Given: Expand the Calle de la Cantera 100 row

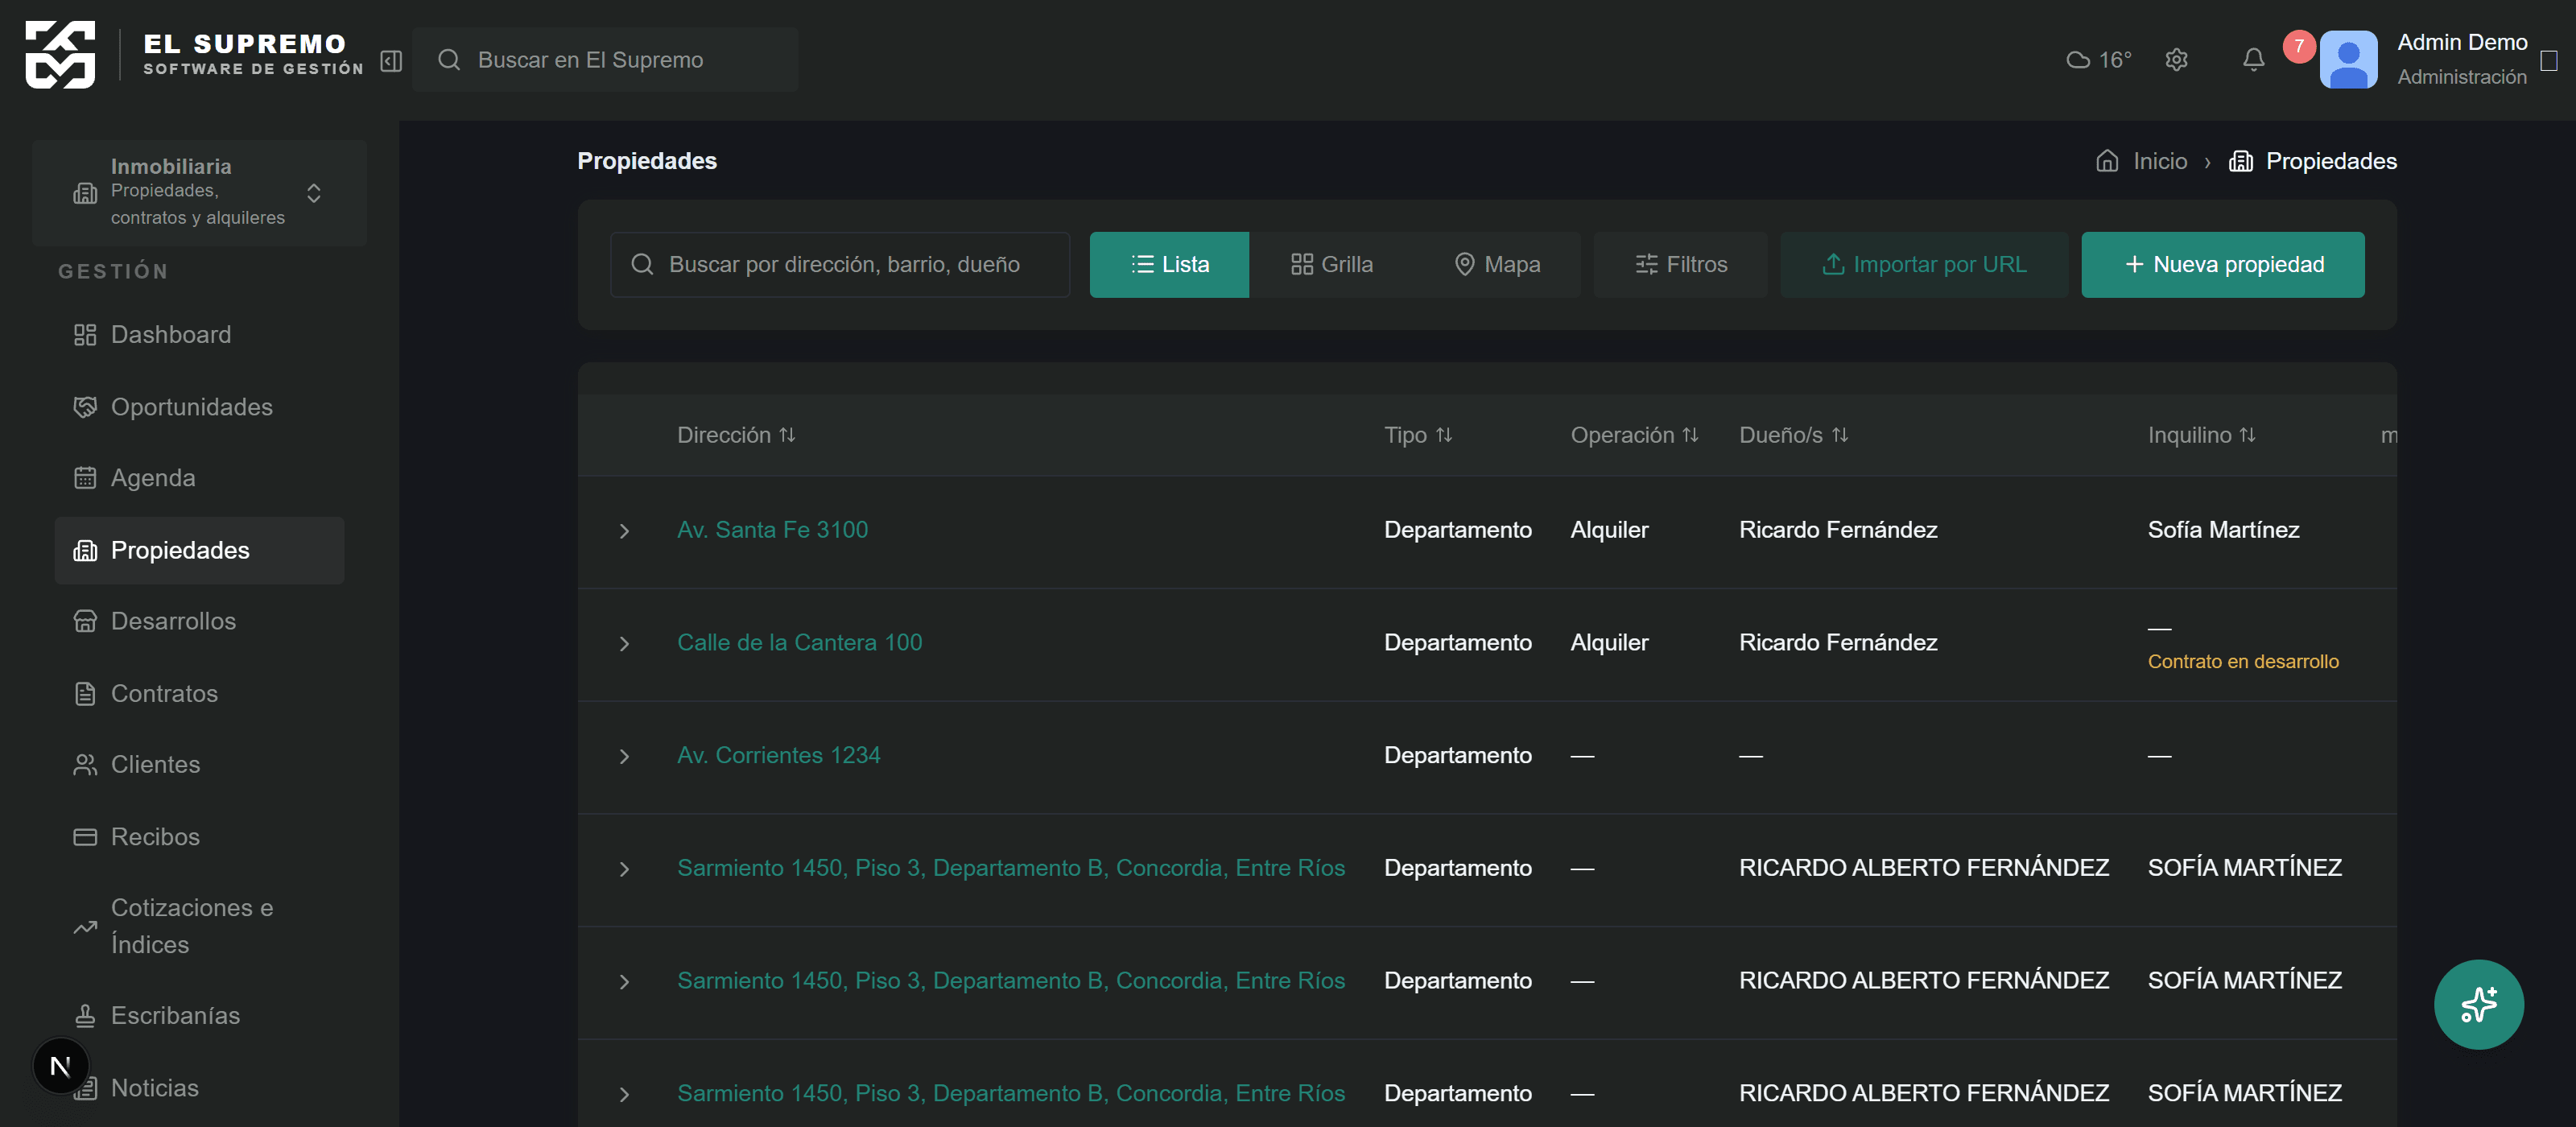Looking at the screenshot, I should (x=624, y=644).
